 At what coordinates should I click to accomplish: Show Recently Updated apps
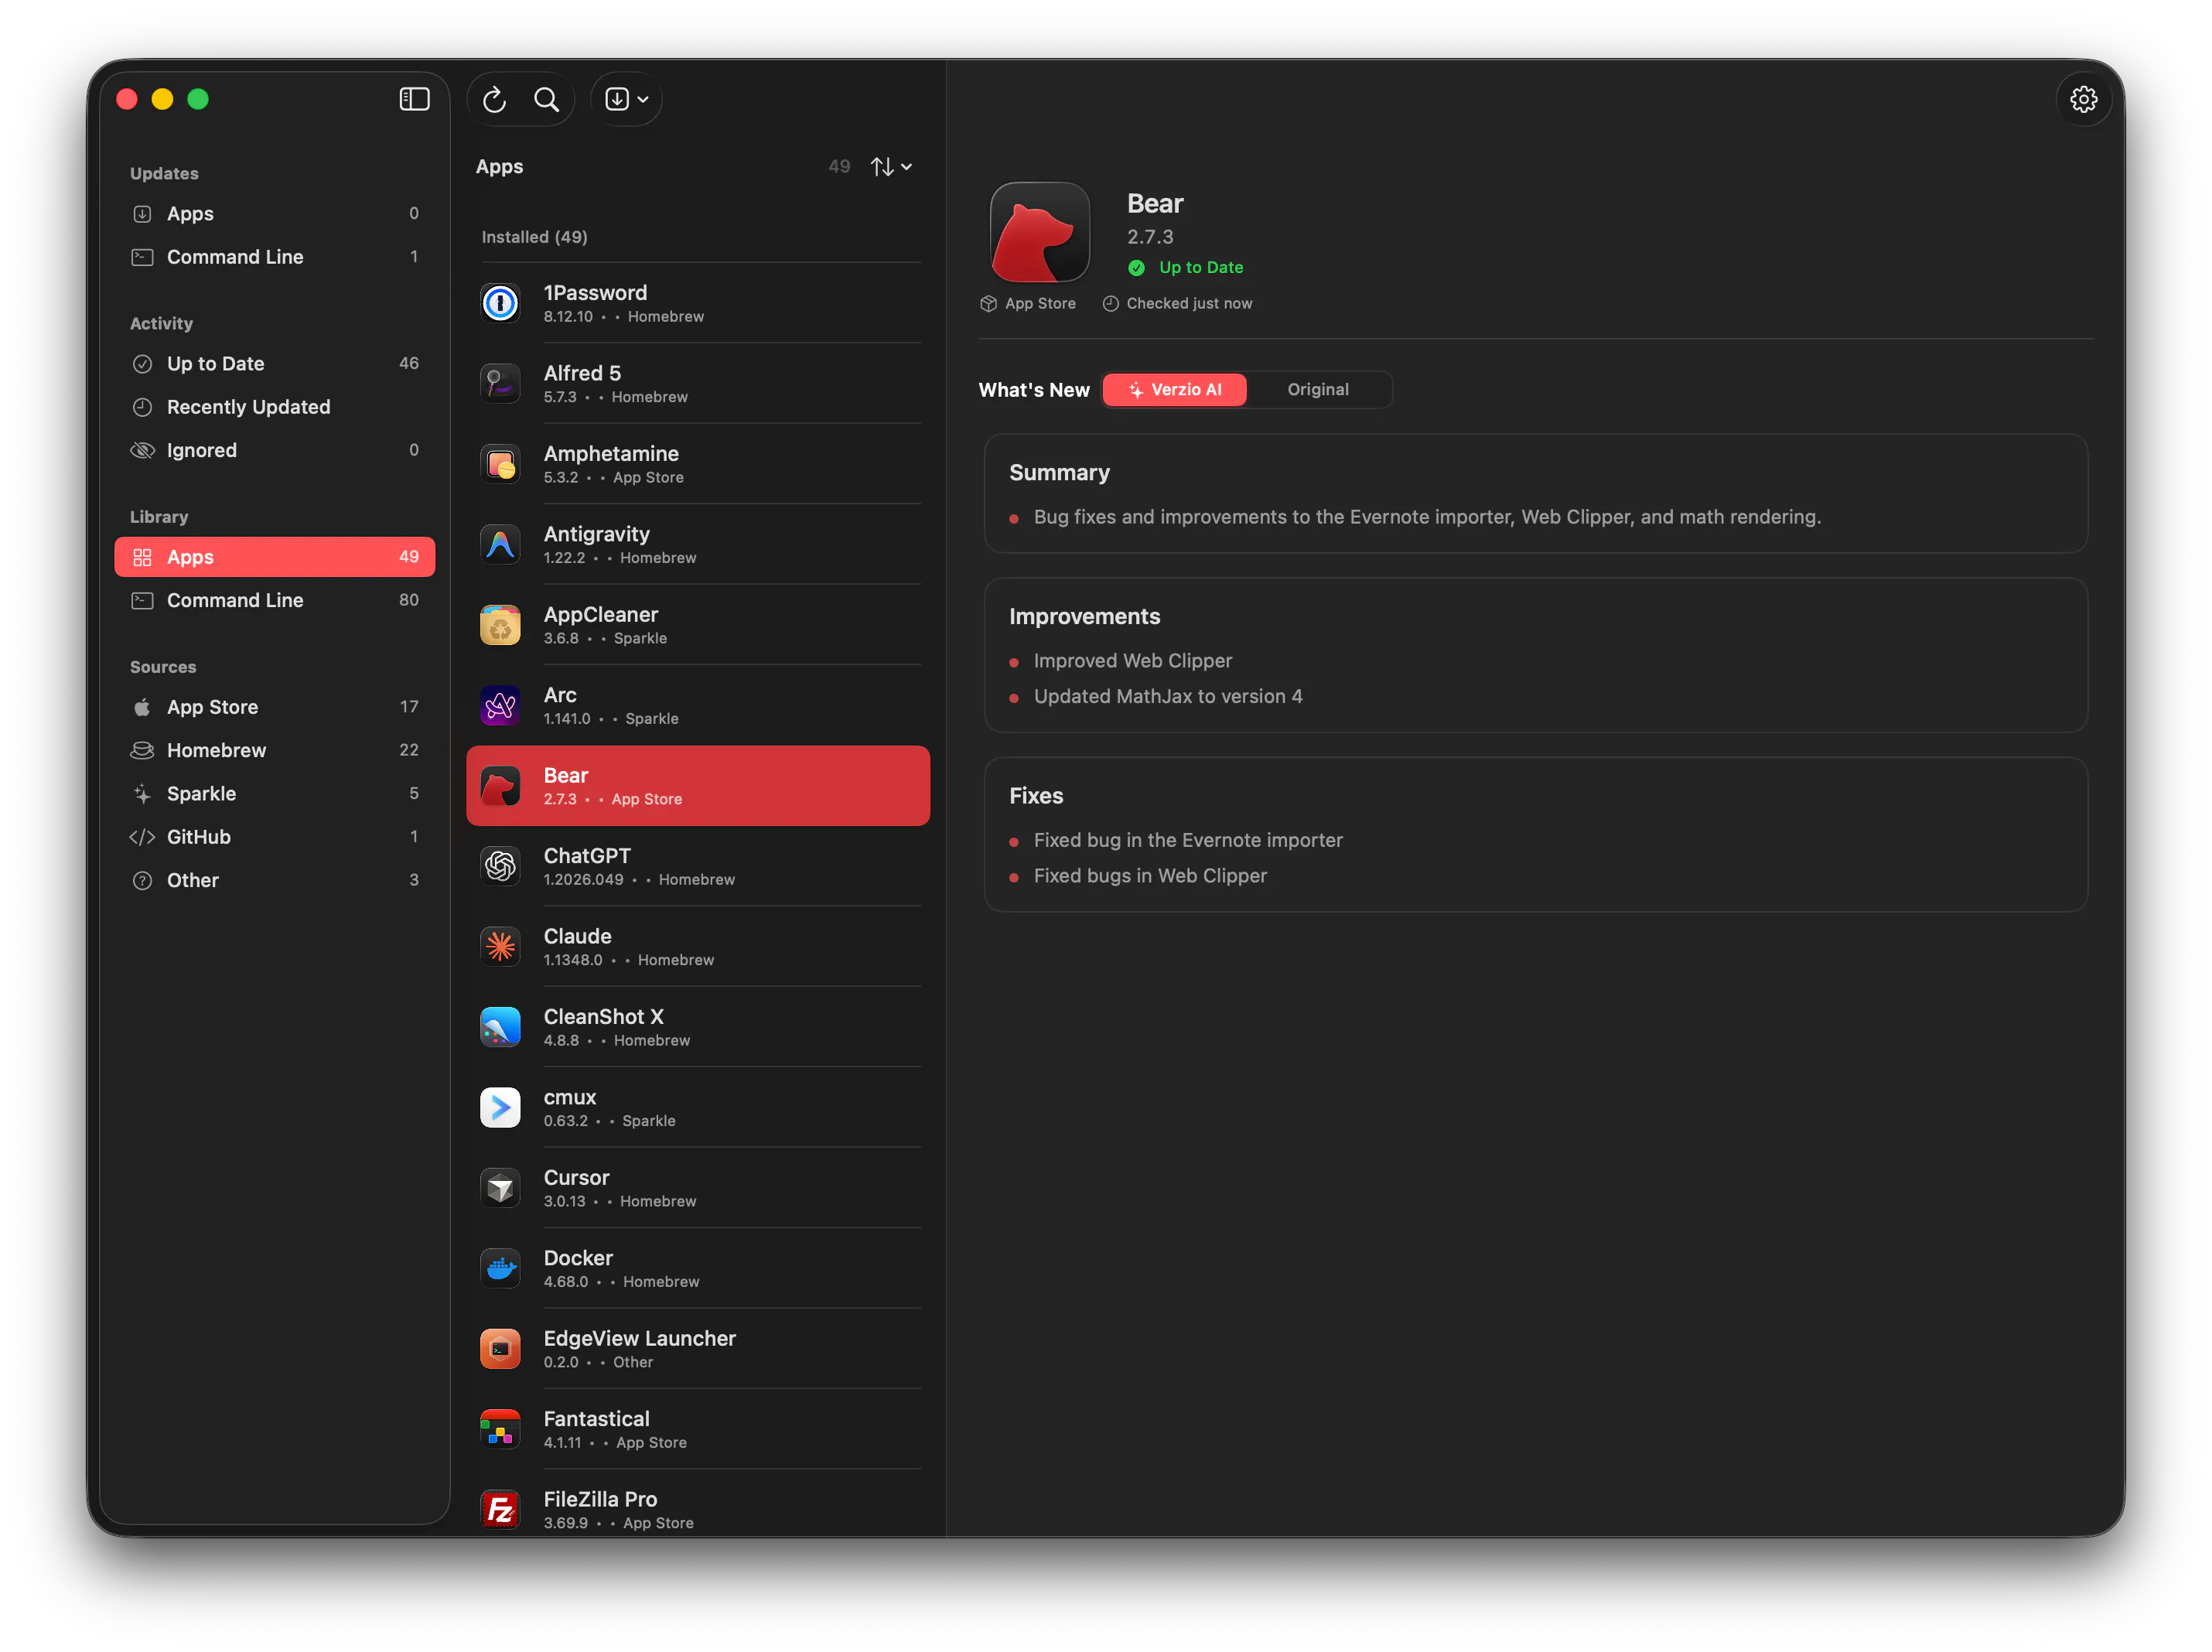pyautogui.click(x=274, y=407)
